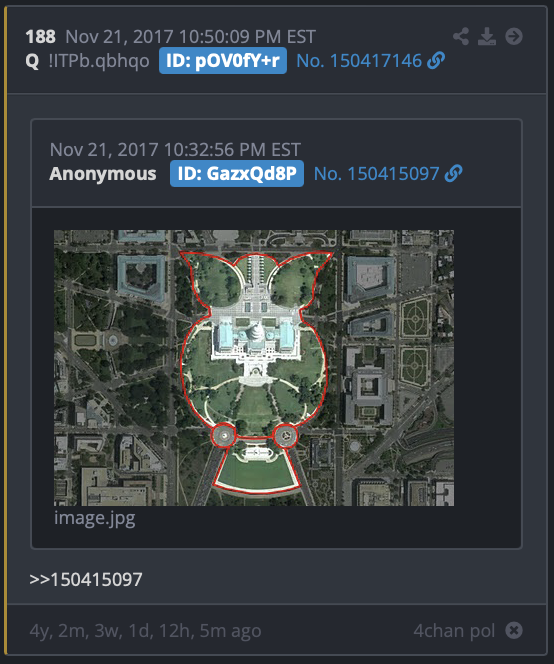The height and width of the screenshot is (664, 554).
Task: Select the ID: GazxQd8P badge
Action: pyautogui.click(x=237, y=174)
